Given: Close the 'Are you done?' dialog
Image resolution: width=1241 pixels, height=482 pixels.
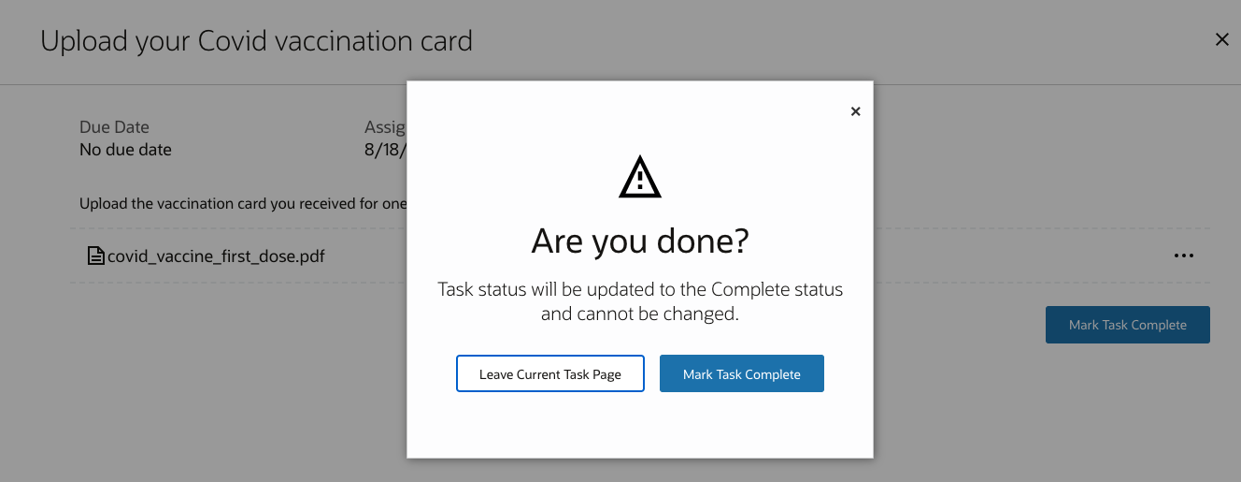Looking at the screenshot, I should pyautogui.click(x=855, y=112).
